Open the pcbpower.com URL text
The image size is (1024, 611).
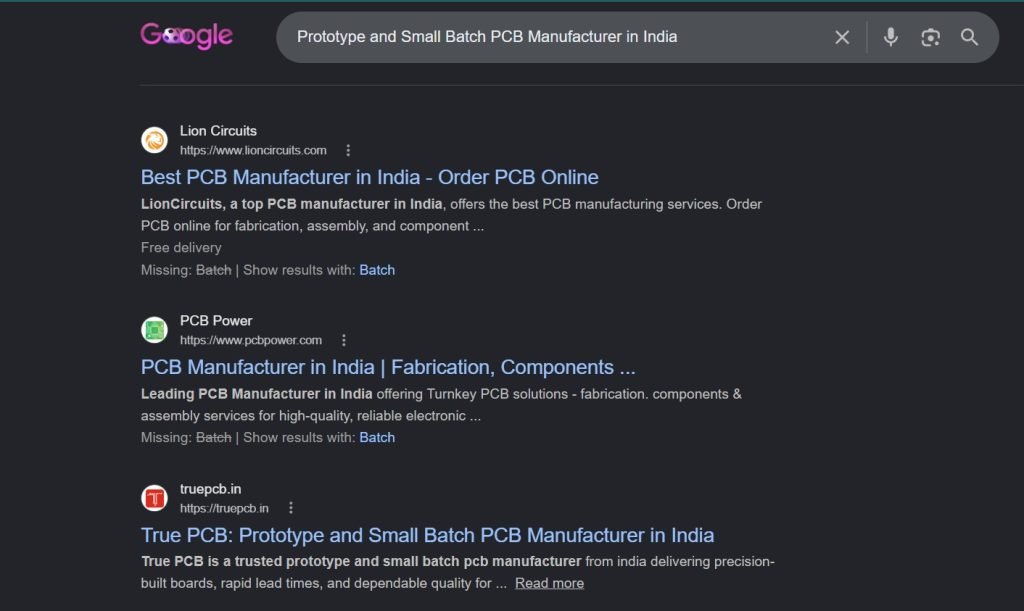[251, 340]
